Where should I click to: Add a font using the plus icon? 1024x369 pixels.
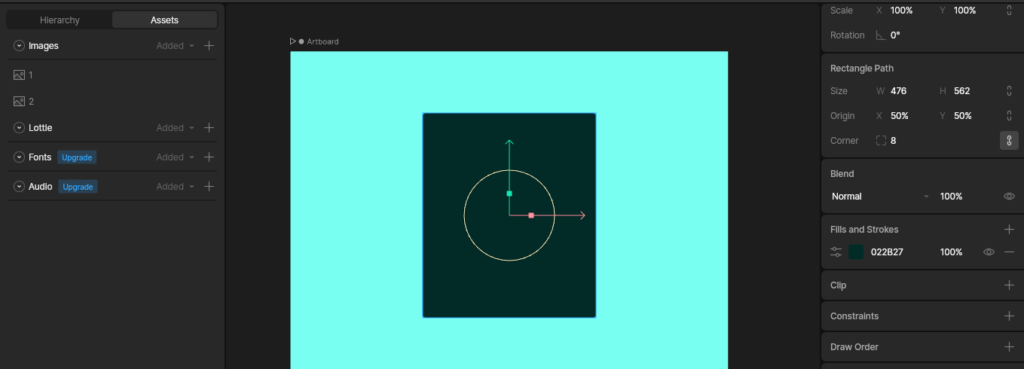[x=209, y=157]
